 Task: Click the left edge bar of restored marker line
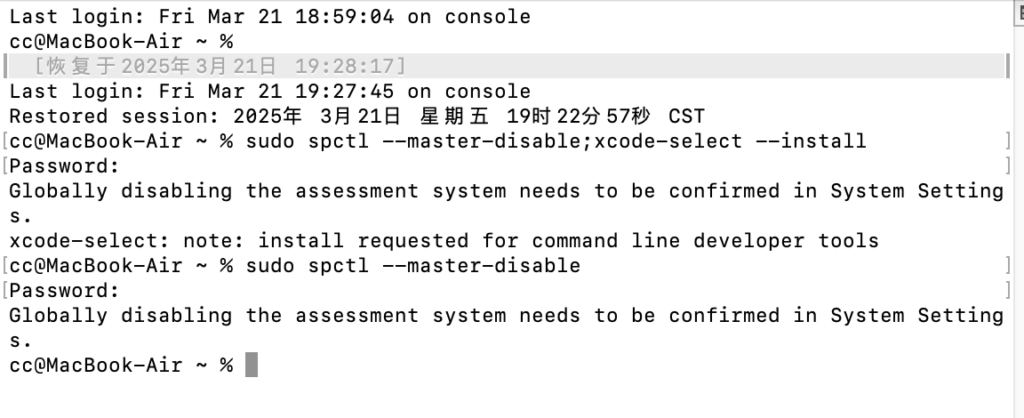[x=6, y=66]
